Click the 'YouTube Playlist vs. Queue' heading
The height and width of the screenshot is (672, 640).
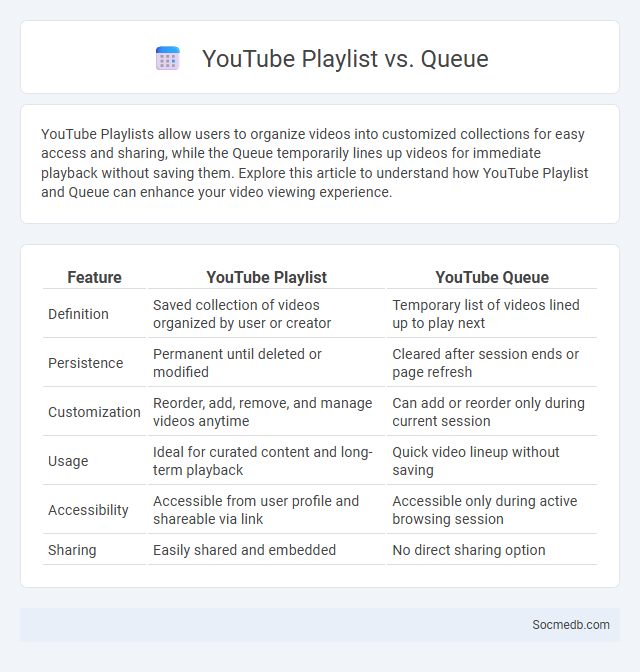[345, 58]
